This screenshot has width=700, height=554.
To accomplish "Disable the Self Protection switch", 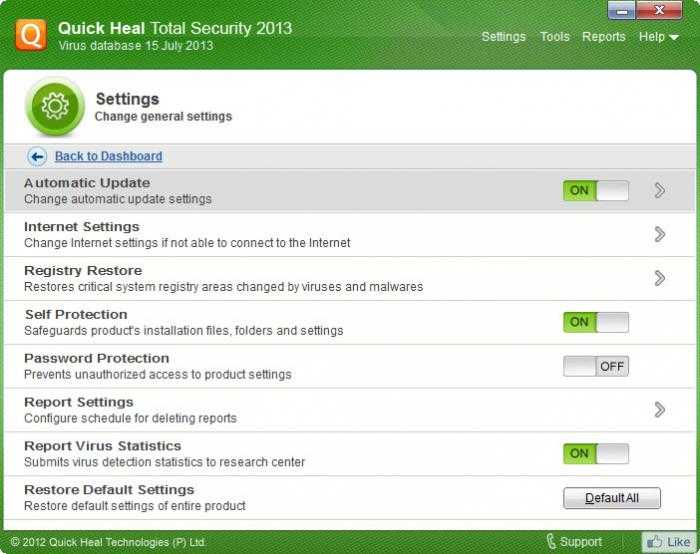I will 596,322.
